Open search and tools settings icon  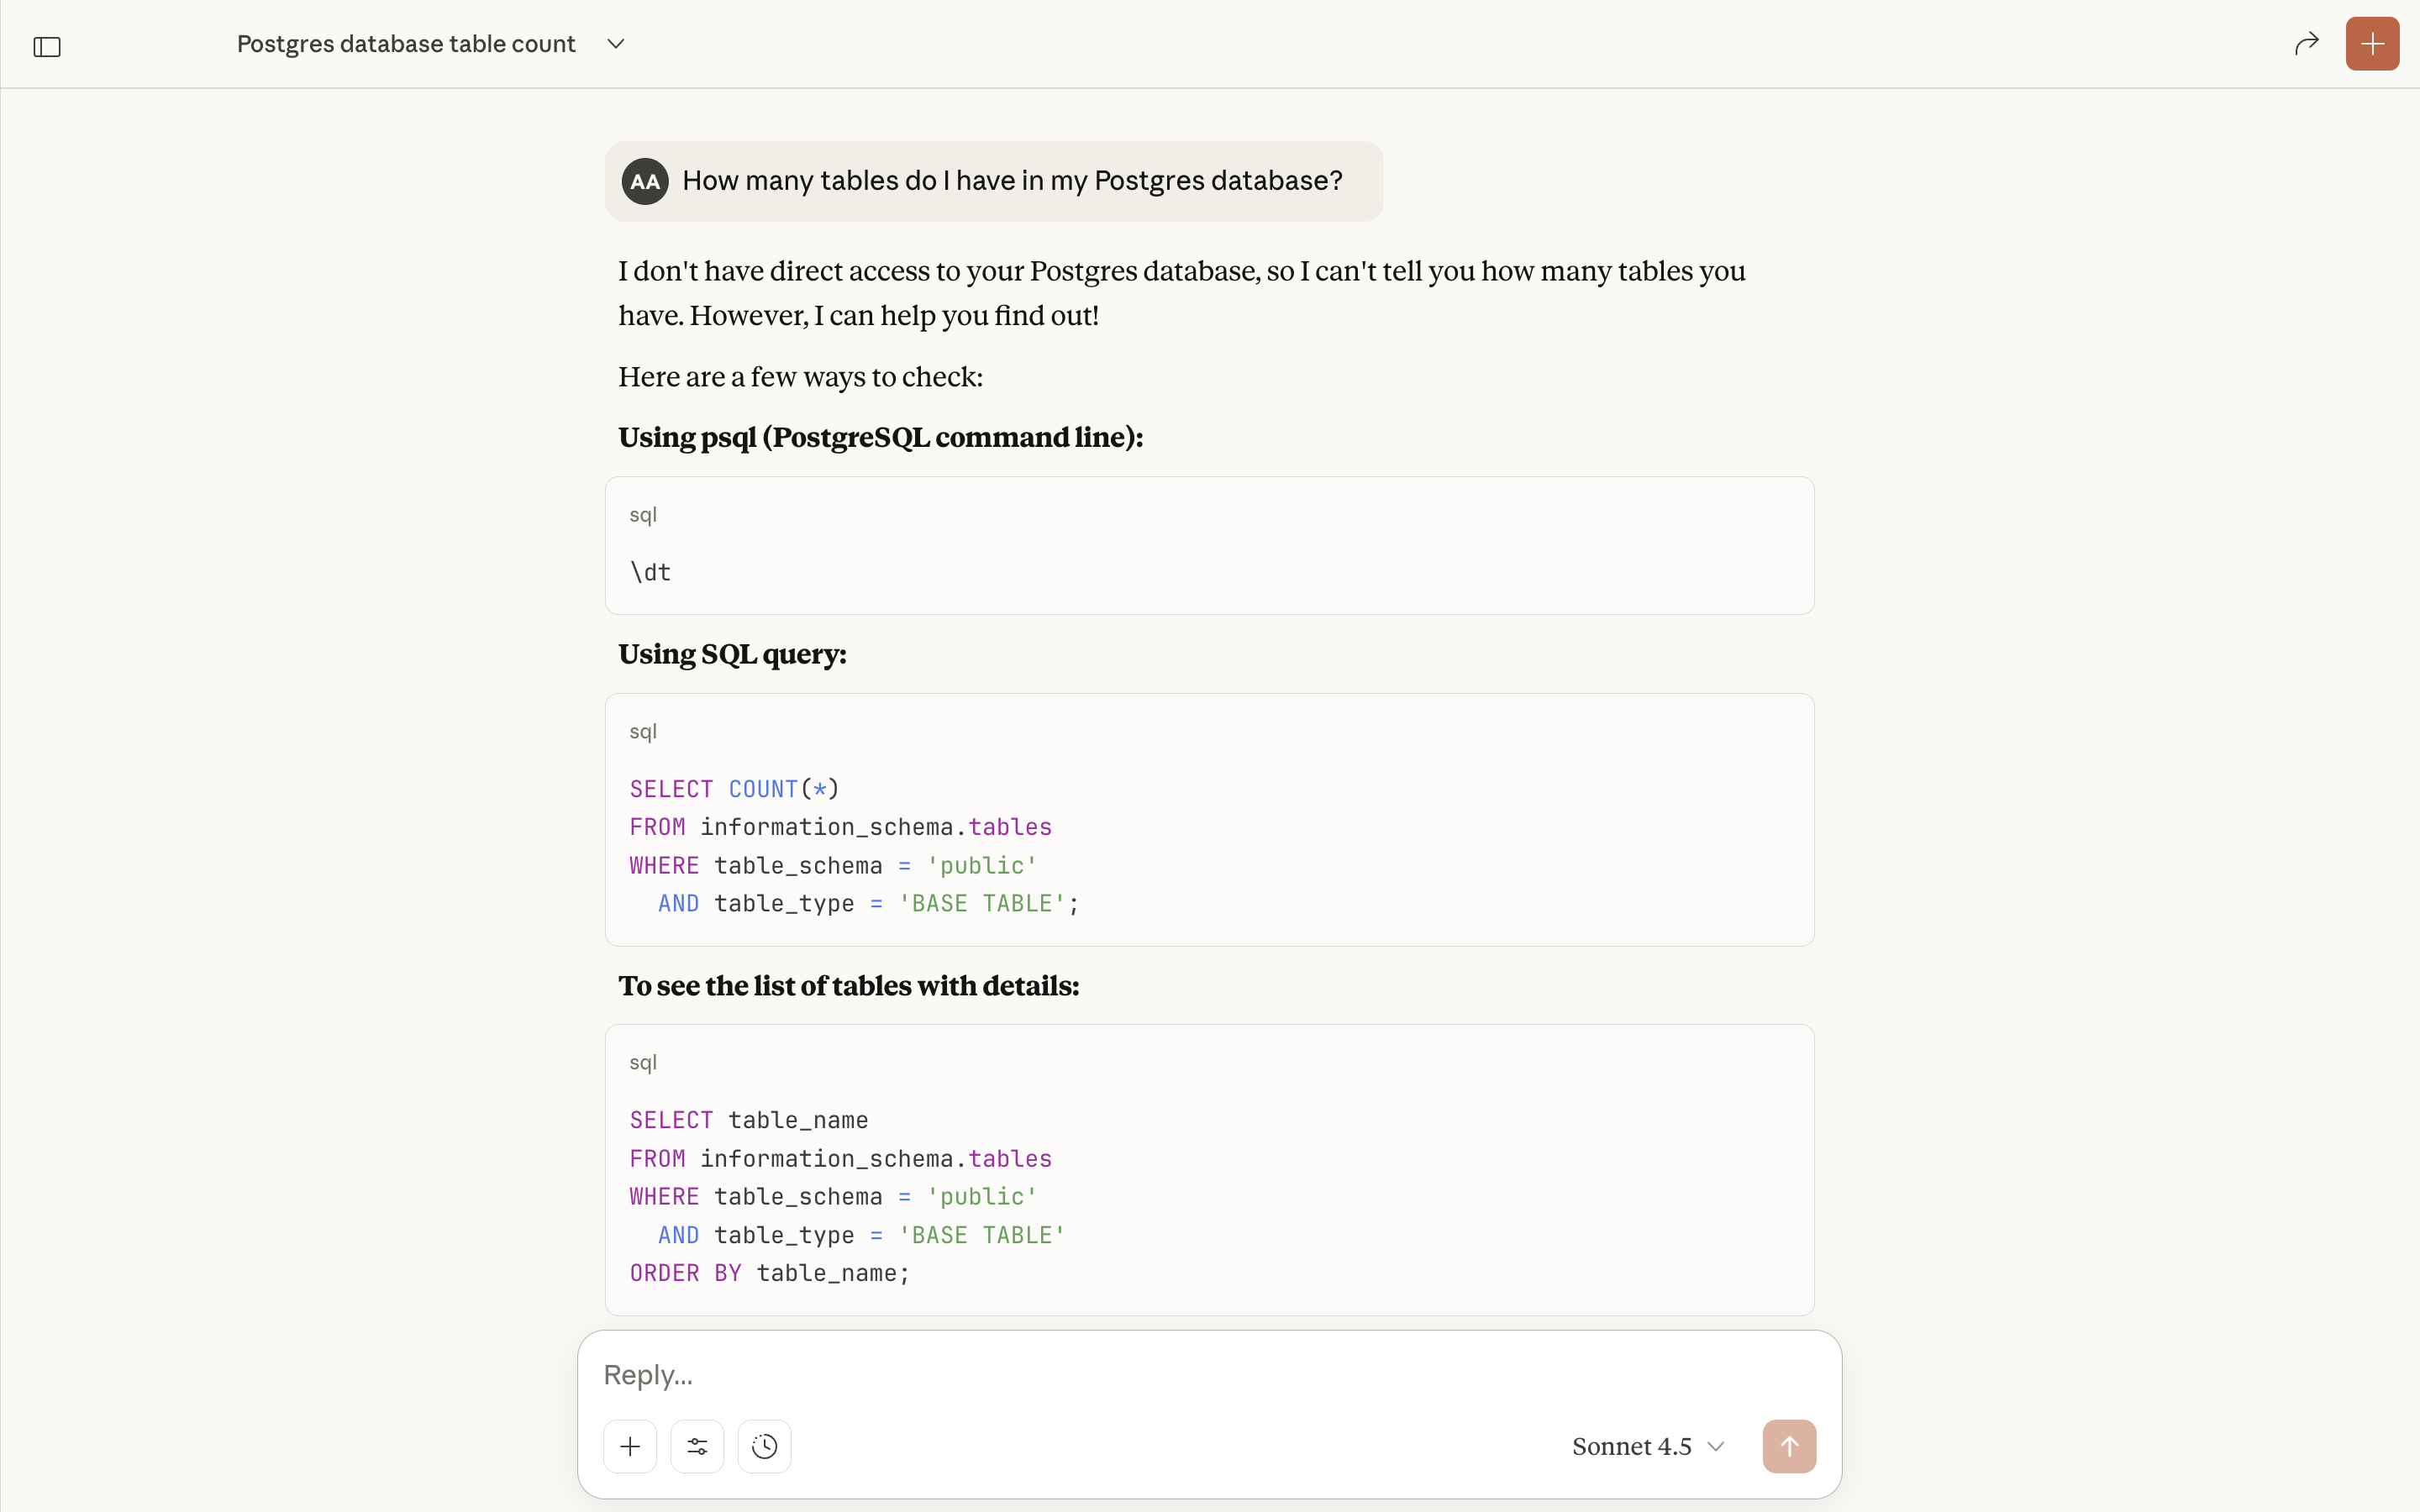point(697,1446)
